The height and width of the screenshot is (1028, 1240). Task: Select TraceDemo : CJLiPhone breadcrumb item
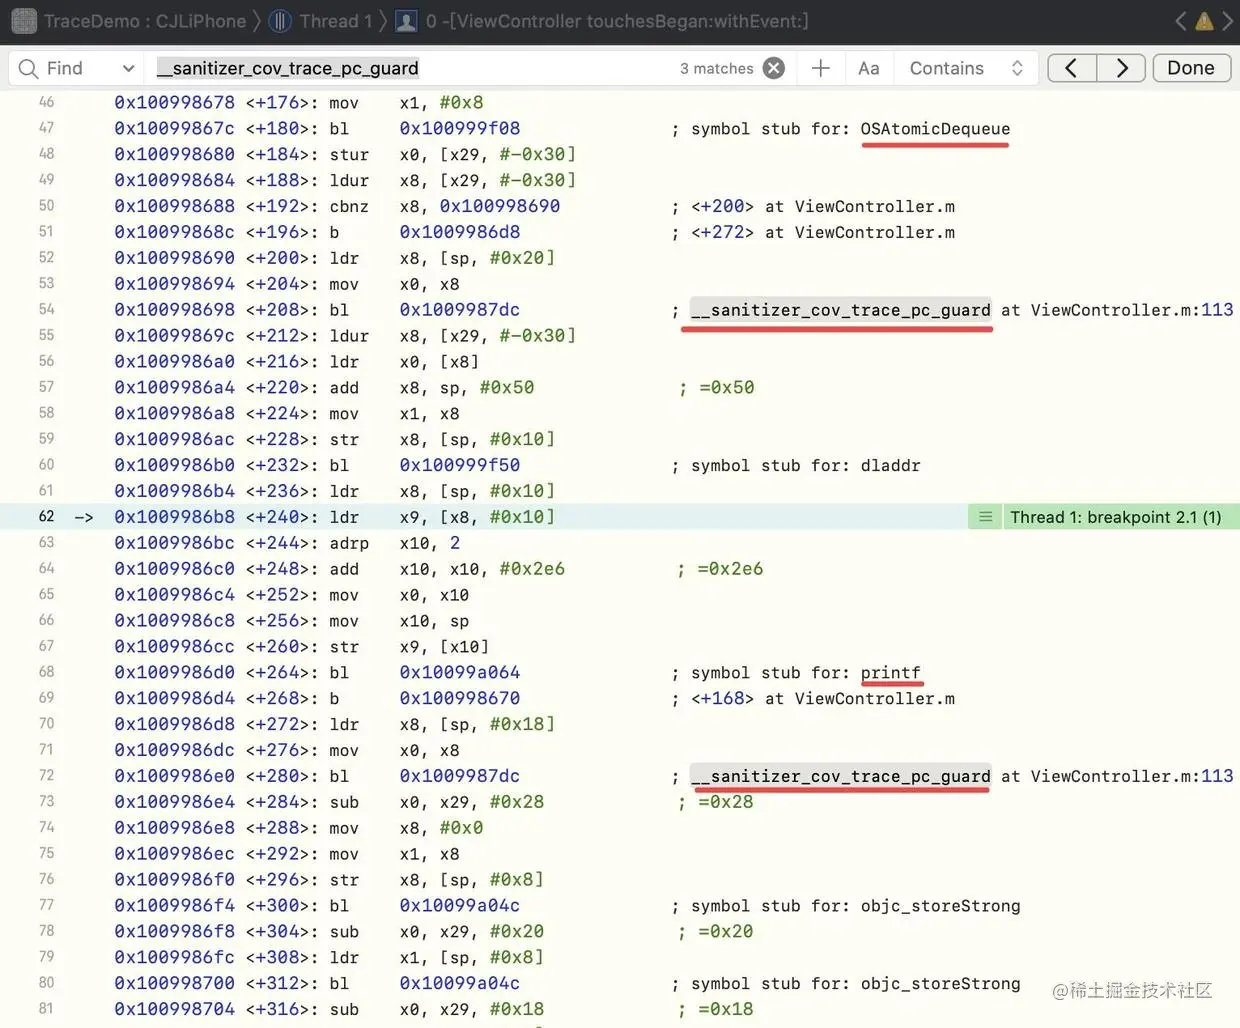(x=145, y=21)
